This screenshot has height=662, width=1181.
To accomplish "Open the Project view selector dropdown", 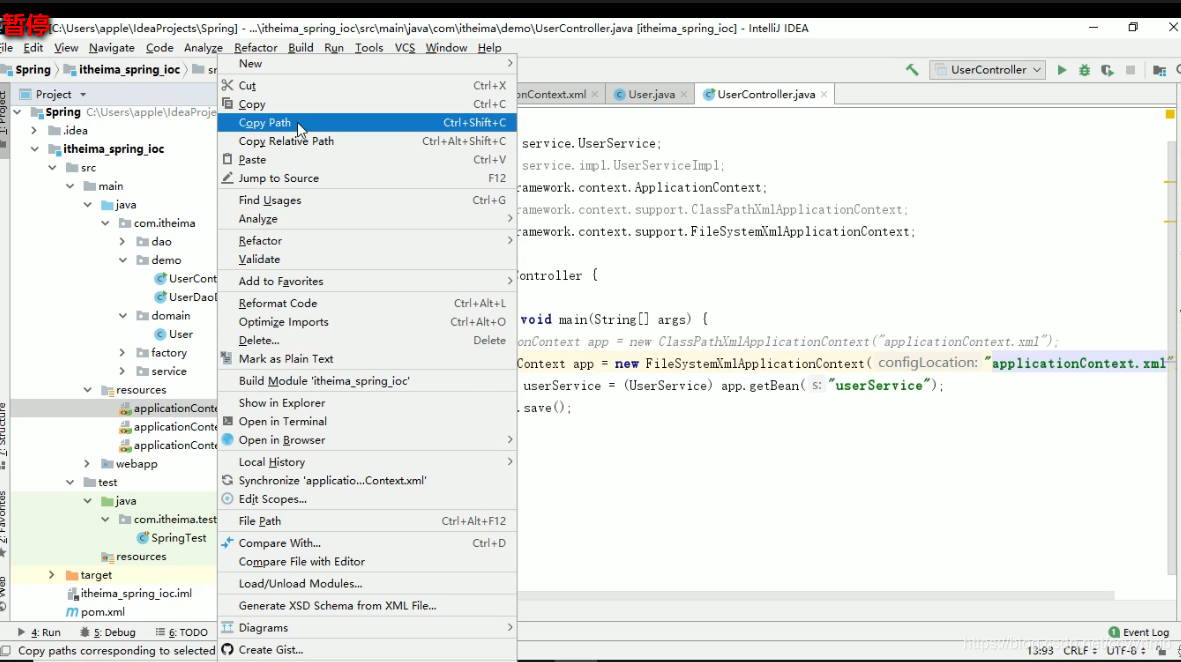I will [83, 94].
